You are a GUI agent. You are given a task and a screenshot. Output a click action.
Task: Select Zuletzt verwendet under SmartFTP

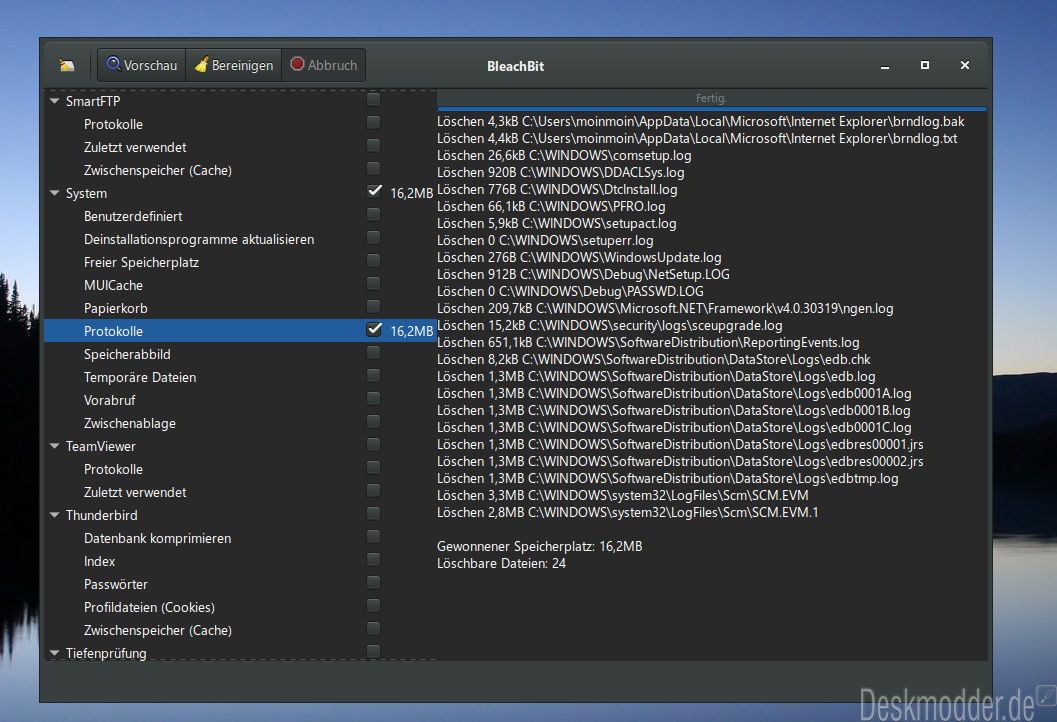pos(135,148)
